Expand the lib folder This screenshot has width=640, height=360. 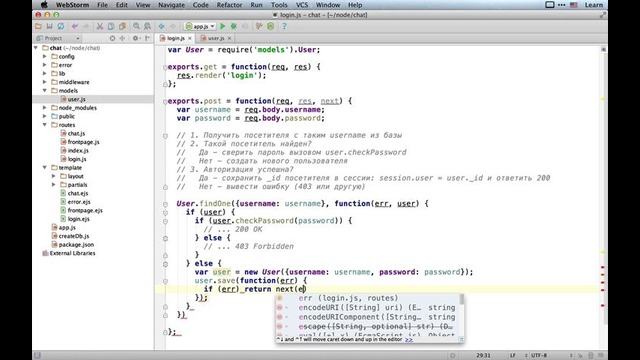click(44, 73)
